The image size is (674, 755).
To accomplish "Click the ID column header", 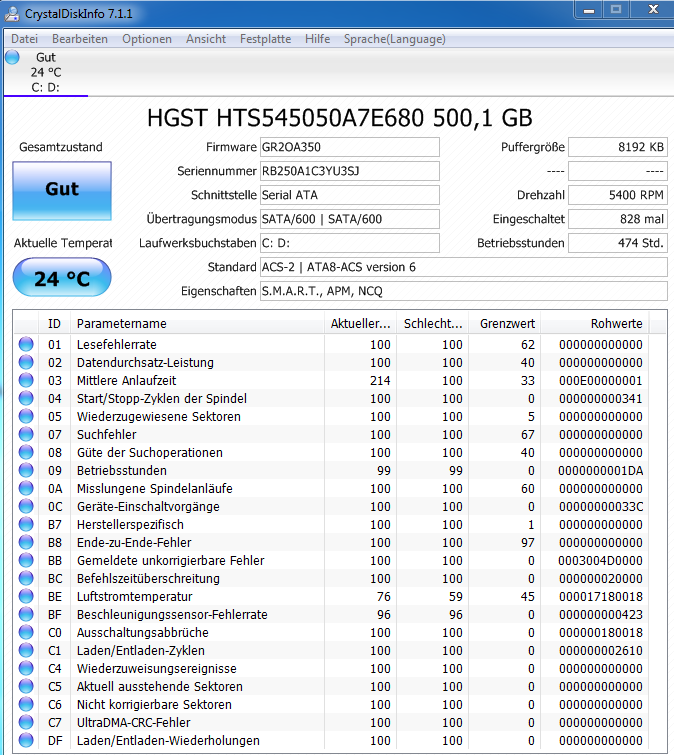I will point(54,324).
